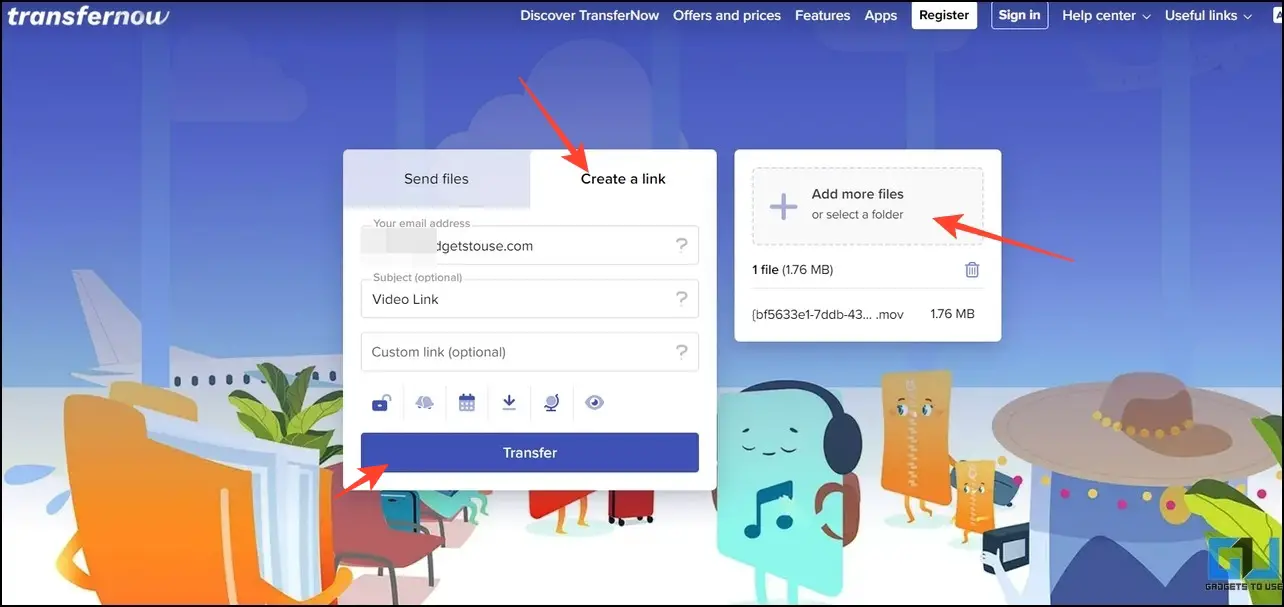Click the bell notifications icon
The image size is (1284, 607).
(424, 403)
